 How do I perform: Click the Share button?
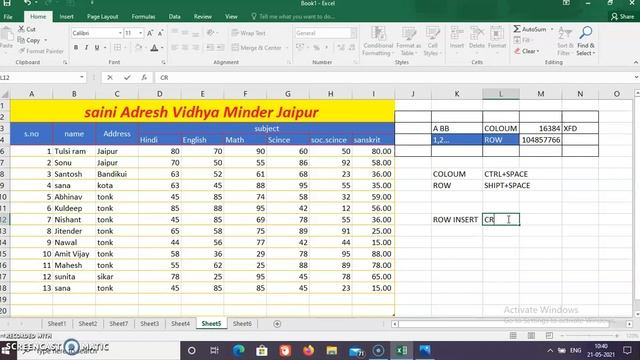(x=622, y=17)
